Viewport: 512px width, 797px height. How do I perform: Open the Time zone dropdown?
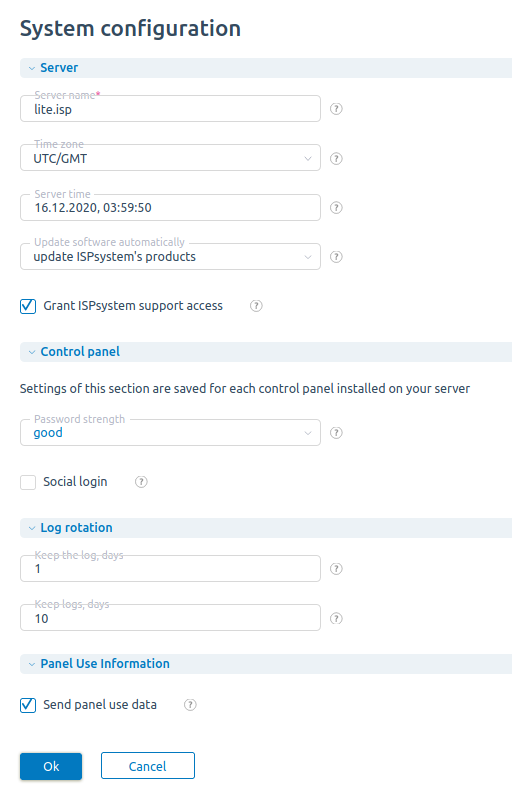(170, 158)
